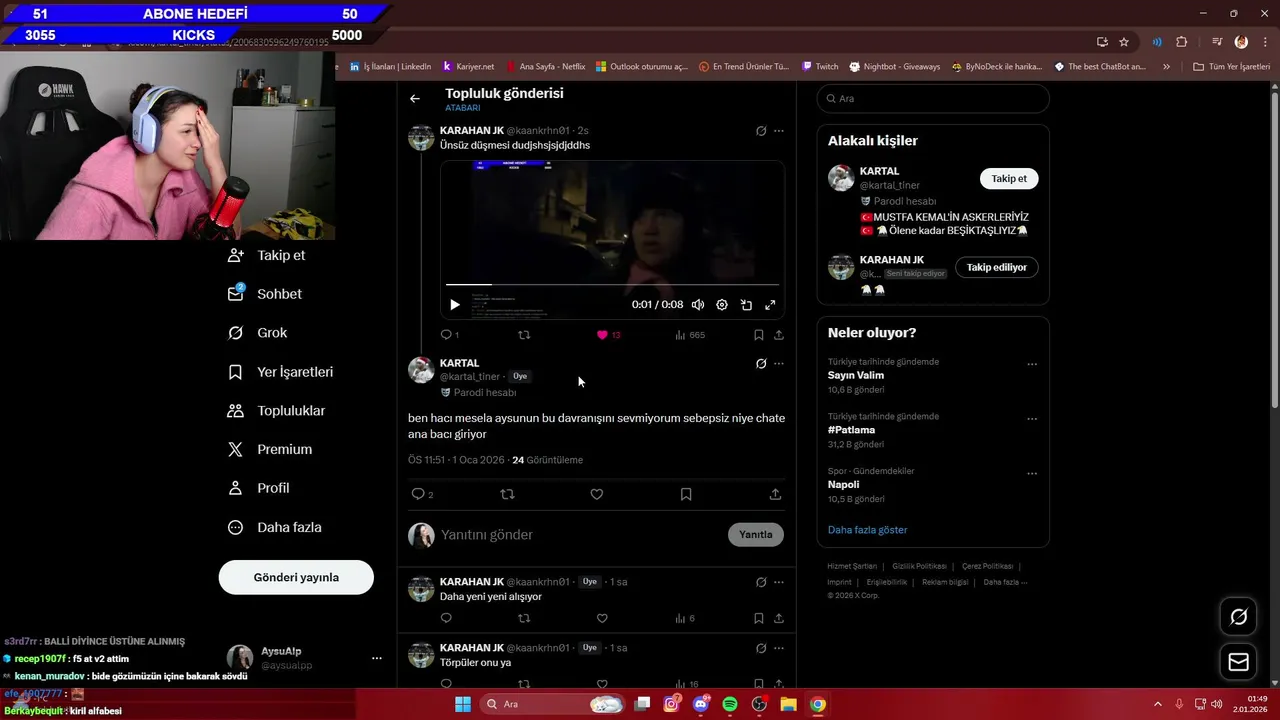Like the 'Daha yeni yeni alışıyor' reply
The image size is (1280, 720).
coord(602,618)
